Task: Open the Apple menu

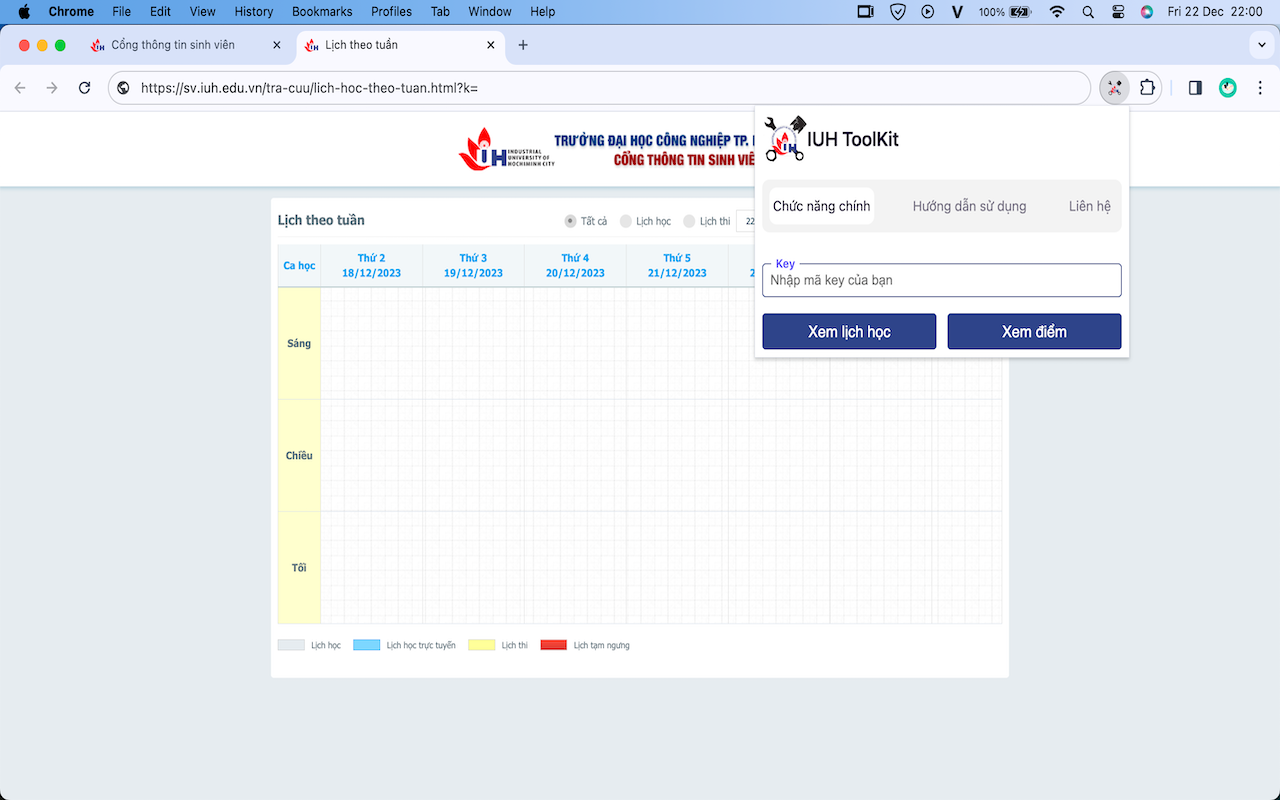Action: [x=24, y=12]
